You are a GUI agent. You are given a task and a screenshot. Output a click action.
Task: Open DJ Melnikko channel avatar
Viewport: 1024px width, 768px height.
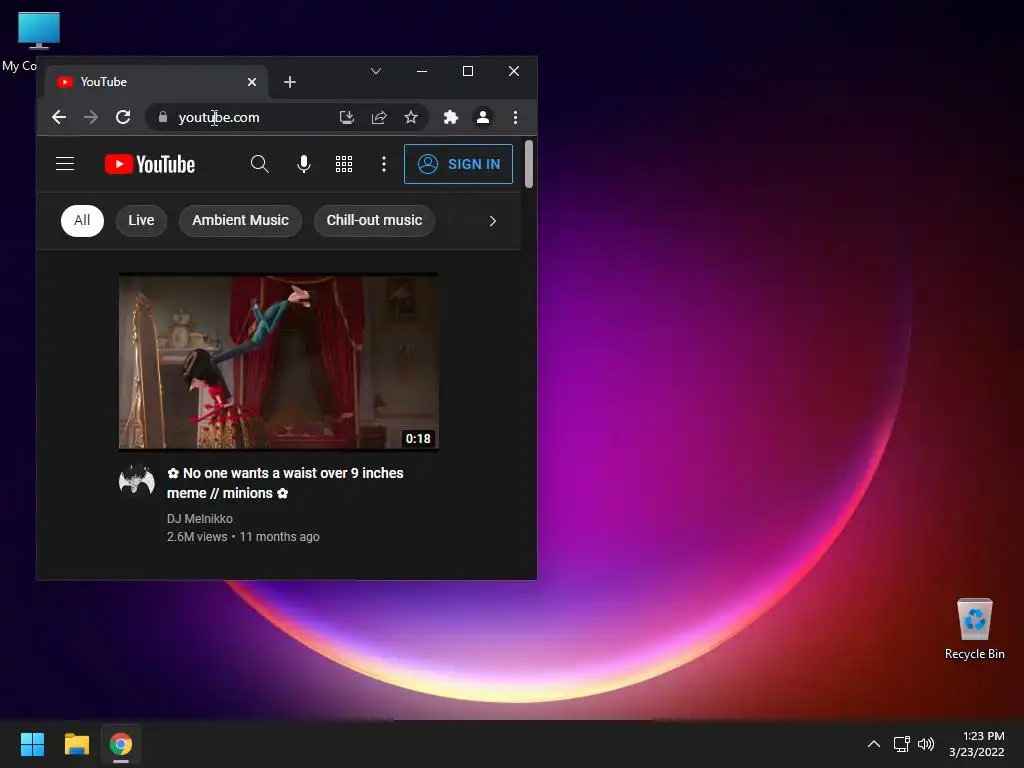click(137, 481)
